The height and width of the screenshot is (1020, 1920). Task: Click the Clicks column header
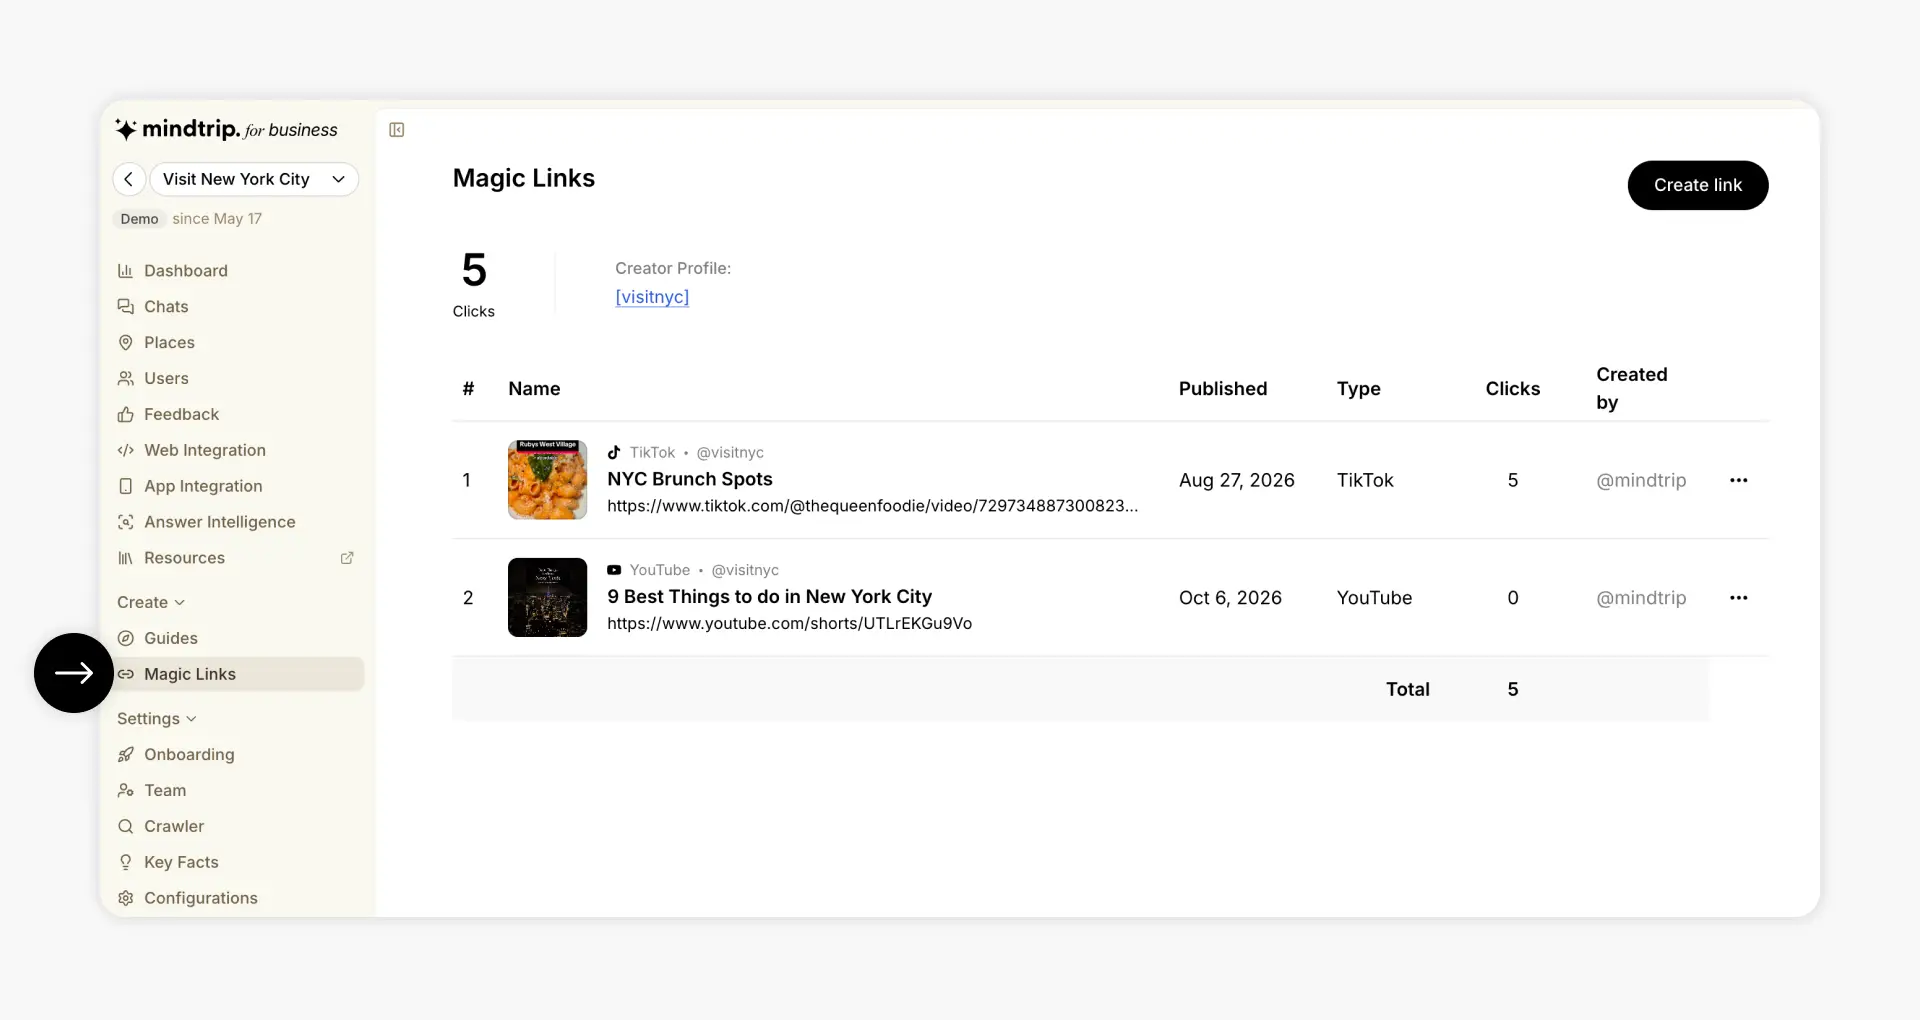tap(1512, 389)
